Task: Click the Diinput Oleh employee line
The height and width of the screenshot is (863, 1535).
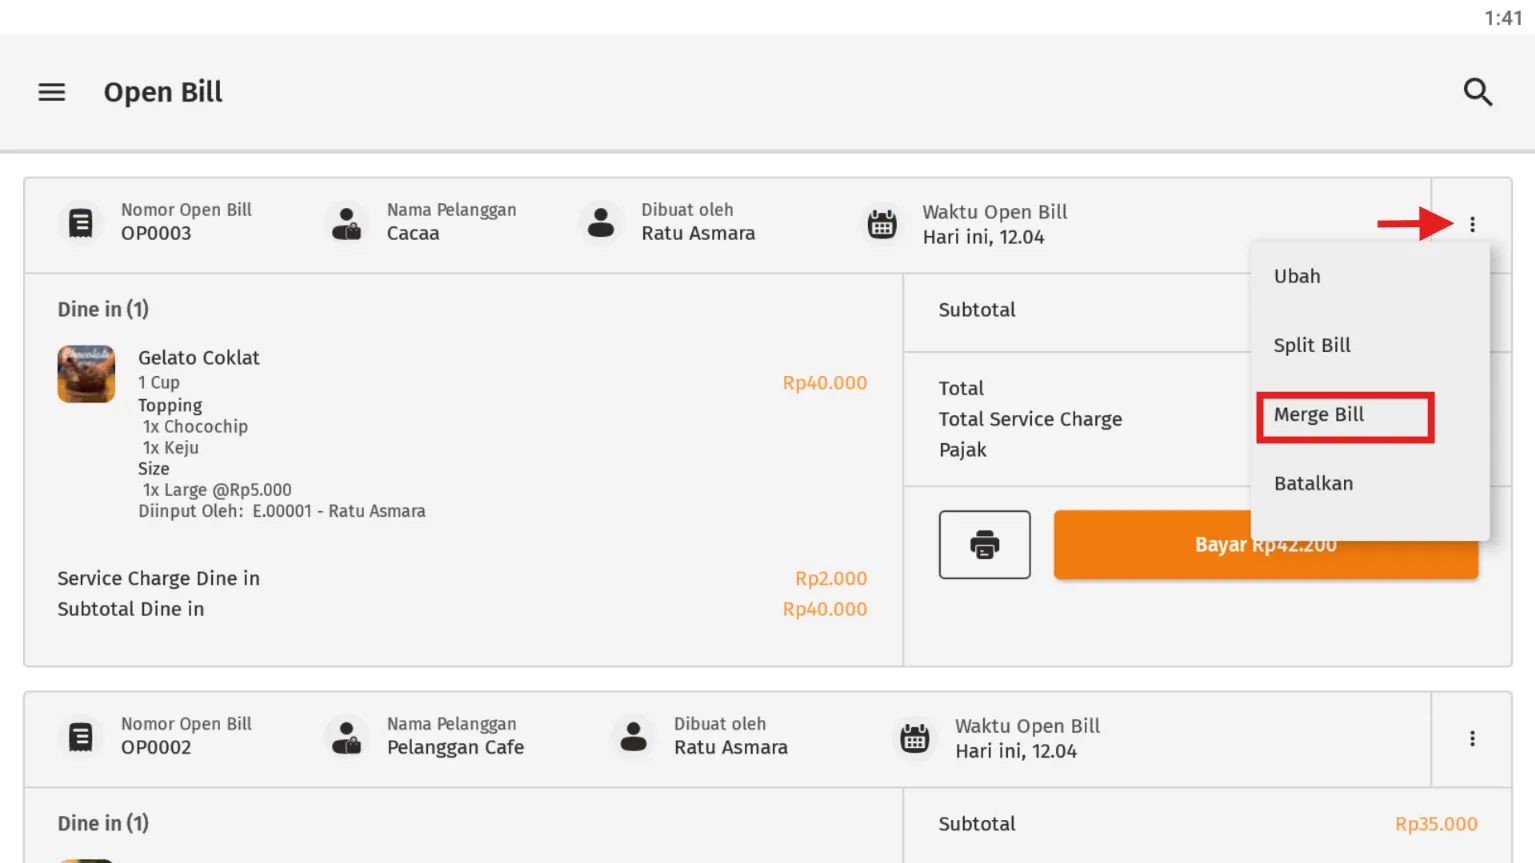Action: pos(282,511)
